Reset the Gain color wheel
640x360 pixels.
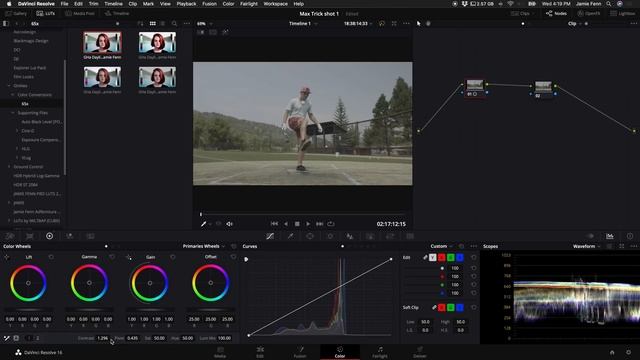click(x=173, y=257)
